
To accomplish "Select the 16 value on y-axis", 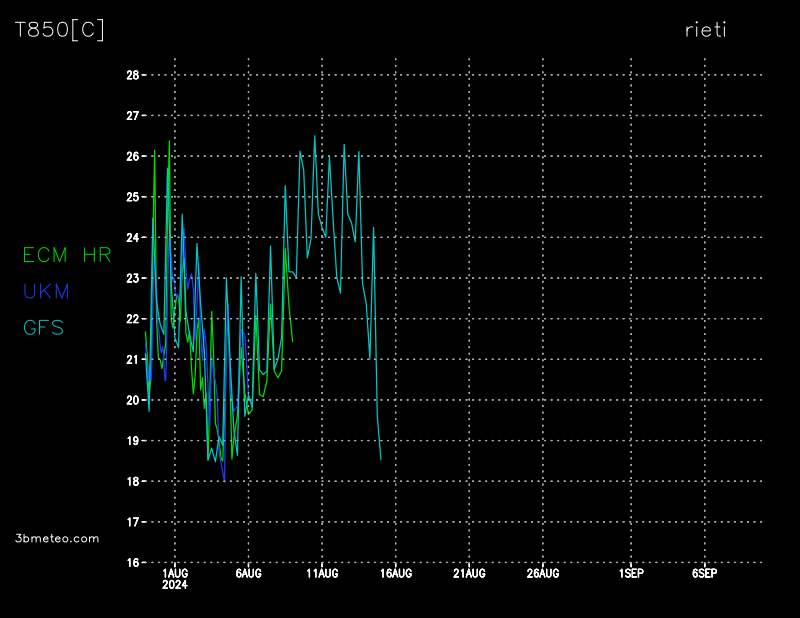I will (132, 563).
